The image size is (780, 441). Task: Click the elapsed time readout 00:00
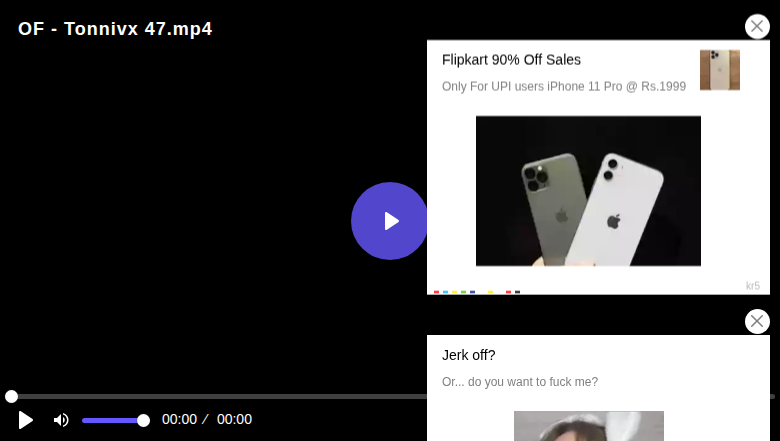tap(179, 420)
